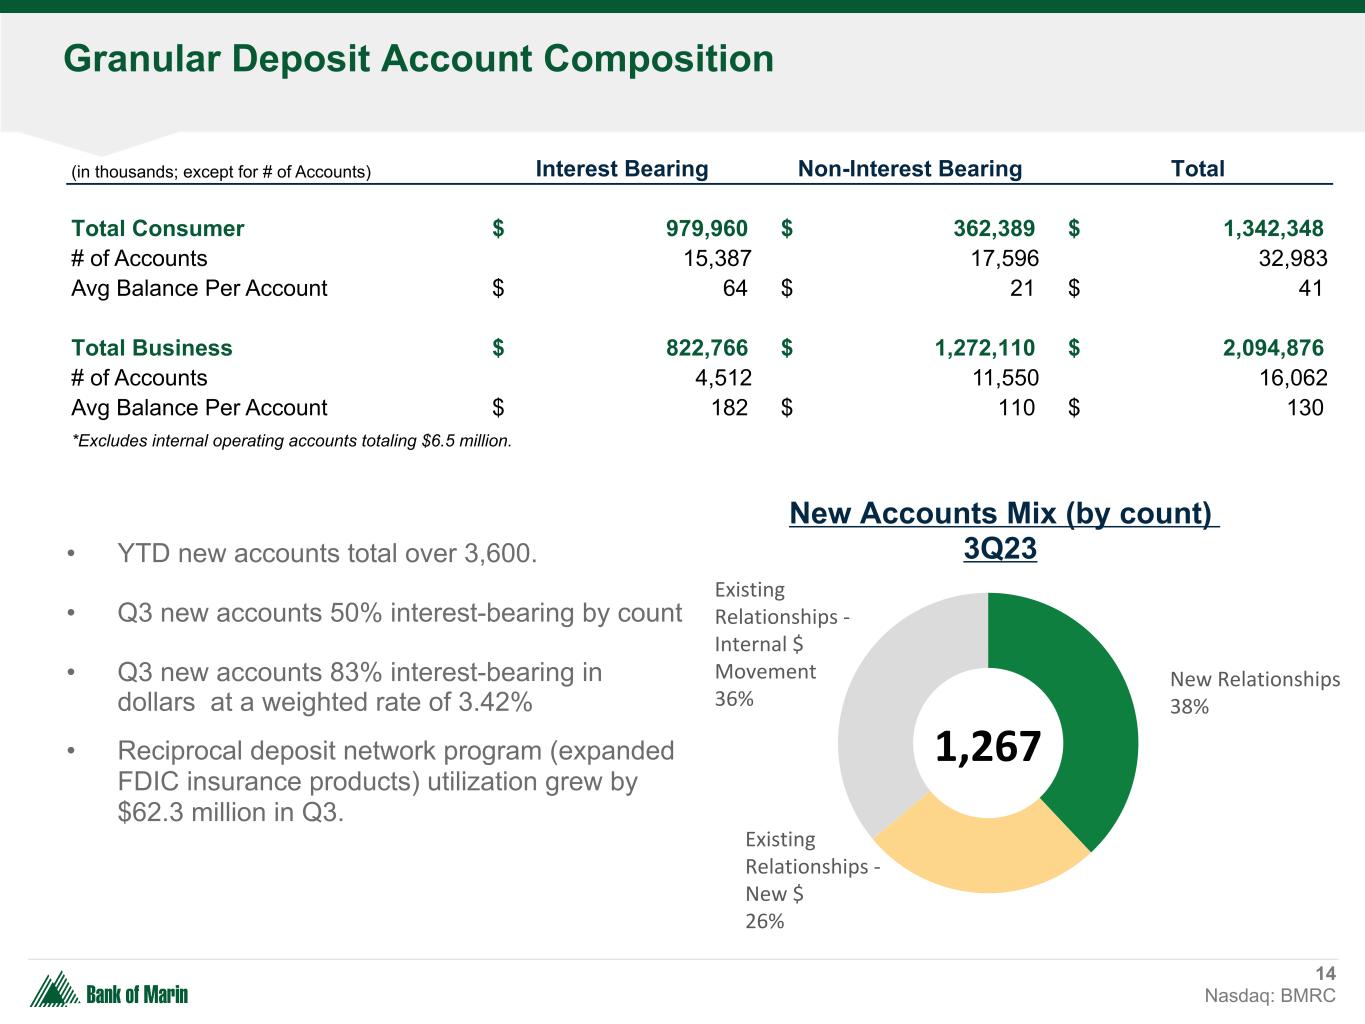Select the Interest Bearing column header
Viewport: 1365px width, 1024px height.
tap(621, 169)
